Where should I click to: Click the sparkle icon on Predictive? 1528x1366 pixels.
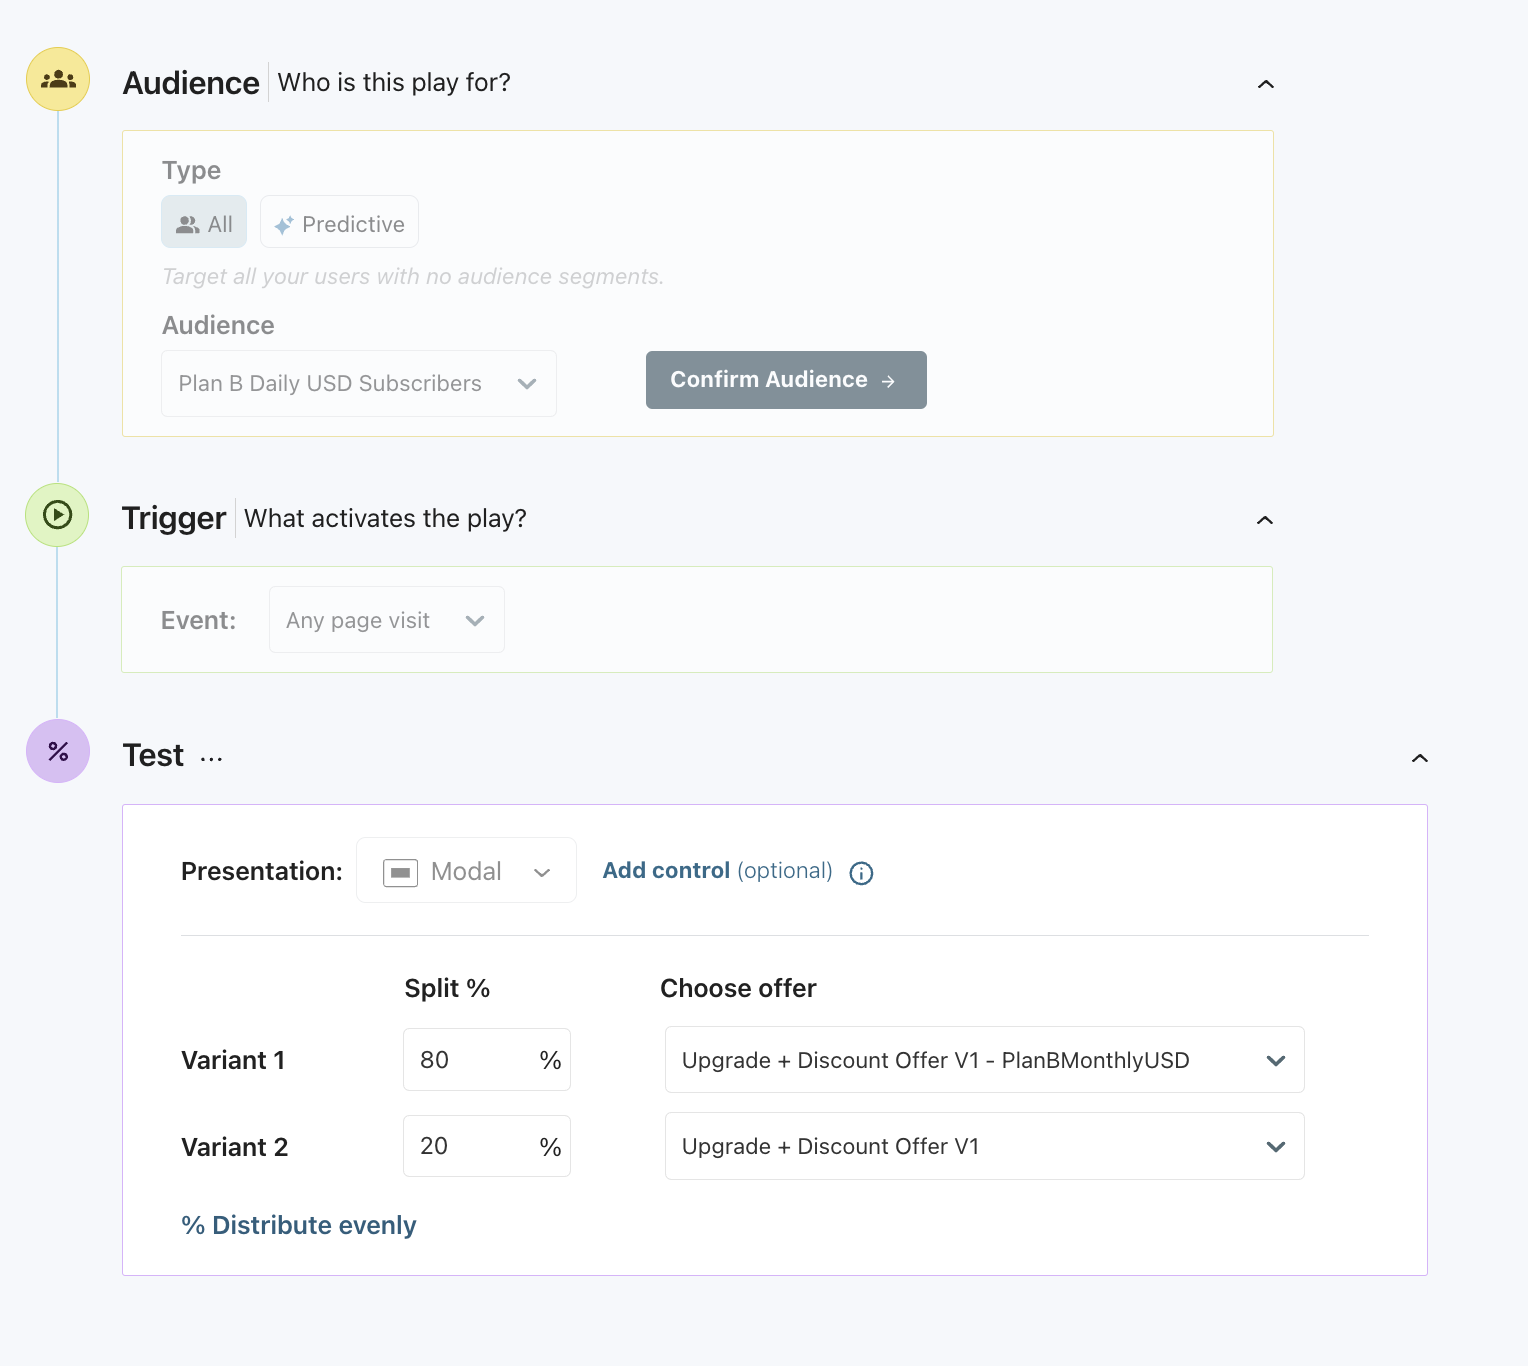coord(284,225)
